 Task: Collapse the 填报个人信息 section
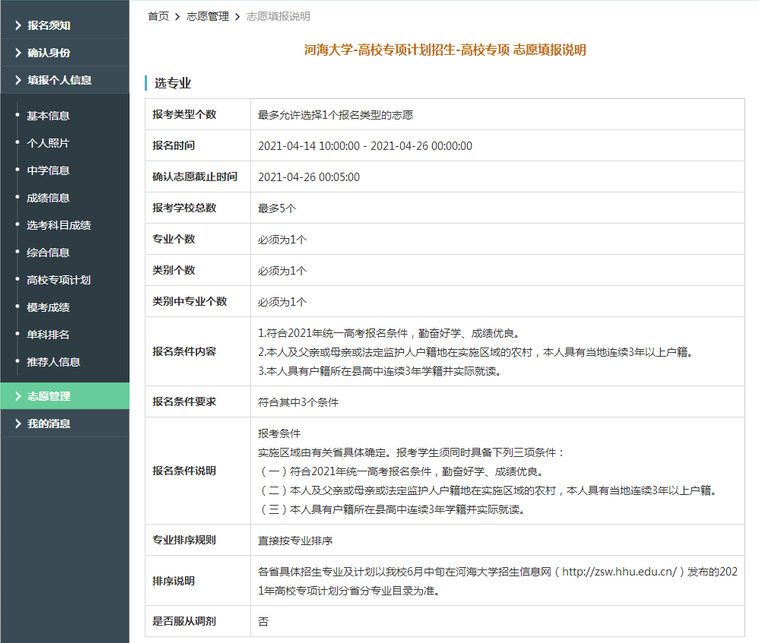pos(59,80)
